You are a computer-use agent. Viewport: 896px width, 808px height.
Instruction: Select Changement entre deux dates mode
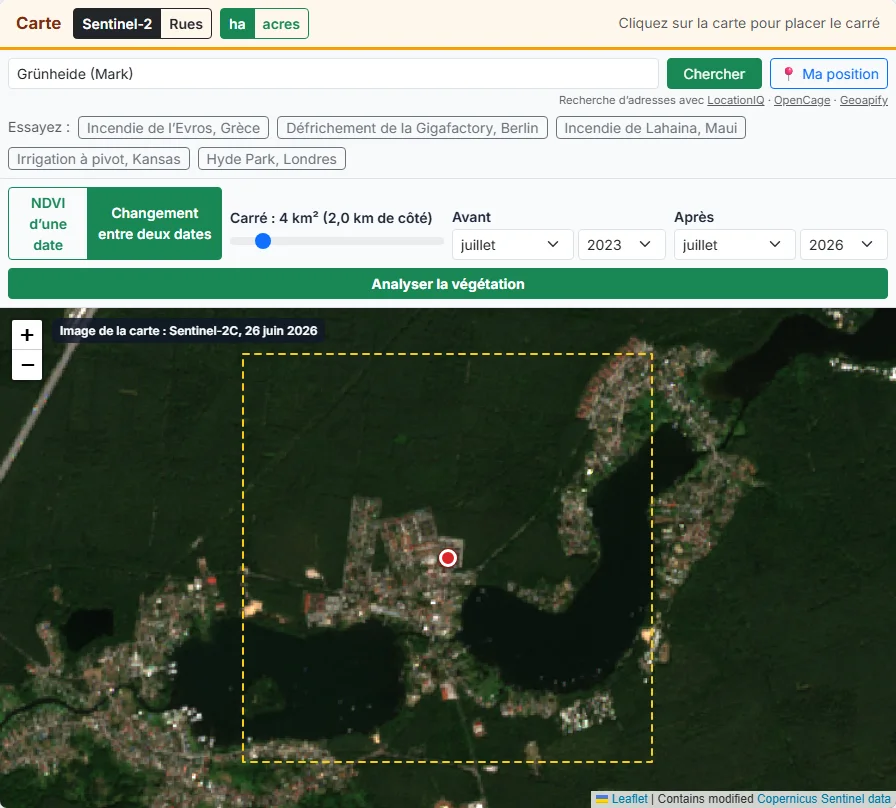point(154,223)
